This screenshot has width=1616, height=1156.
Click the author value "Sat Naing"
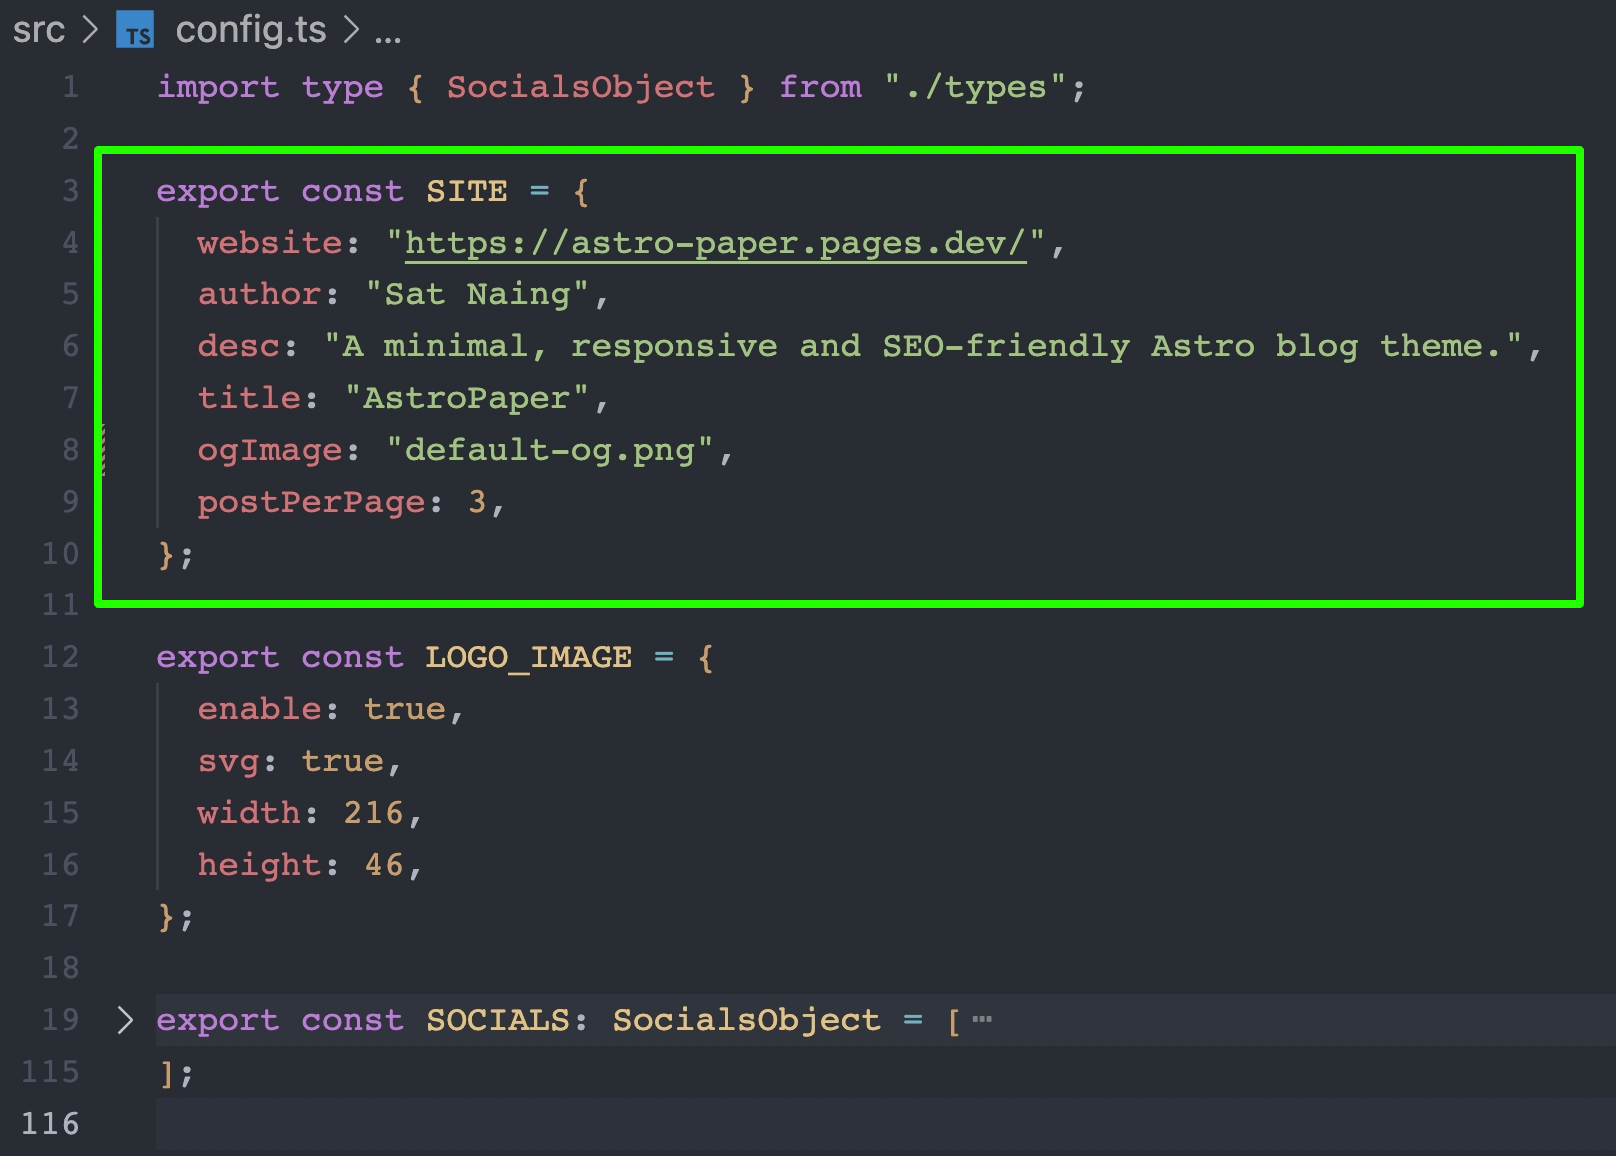(x=477, y=294)
